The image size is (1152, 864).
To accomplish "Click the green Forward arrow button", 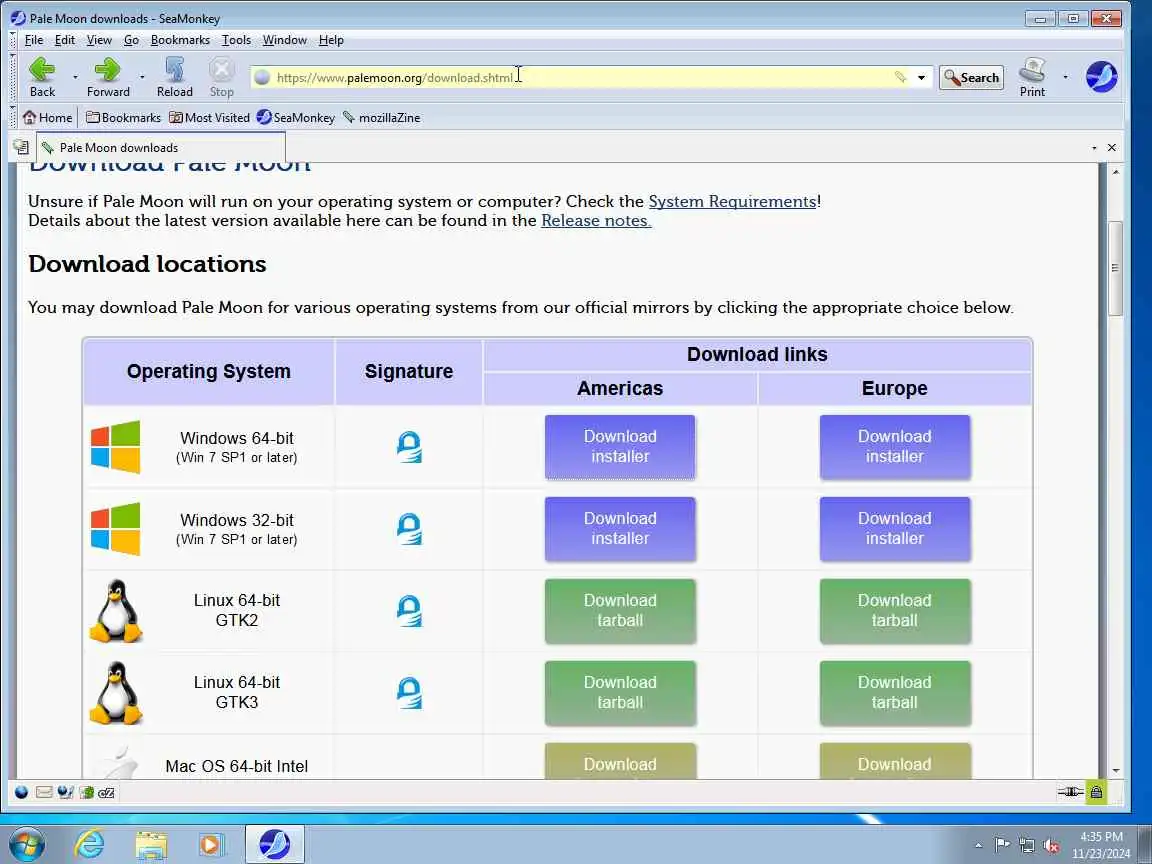I will 108,77.
